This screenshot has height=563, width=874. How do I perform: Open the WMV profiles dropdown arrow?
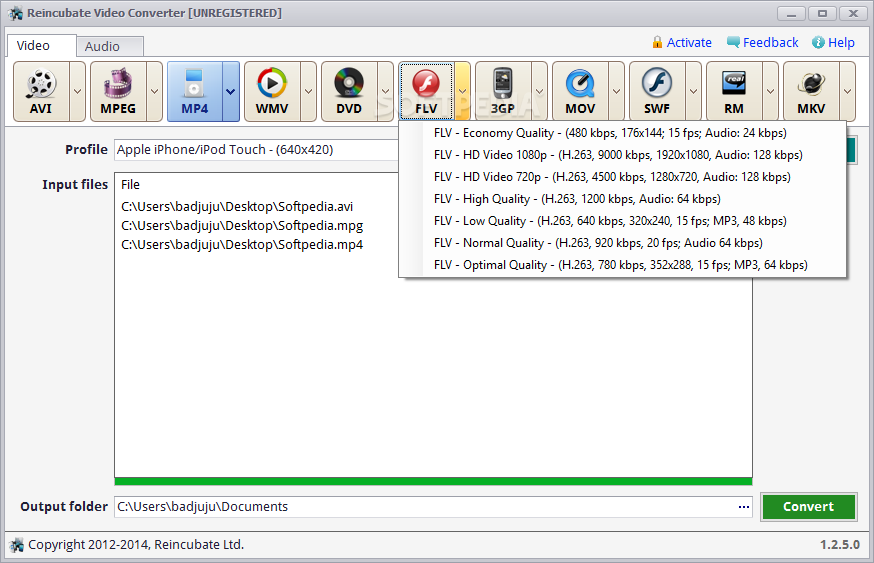click(x=308, y=91)
